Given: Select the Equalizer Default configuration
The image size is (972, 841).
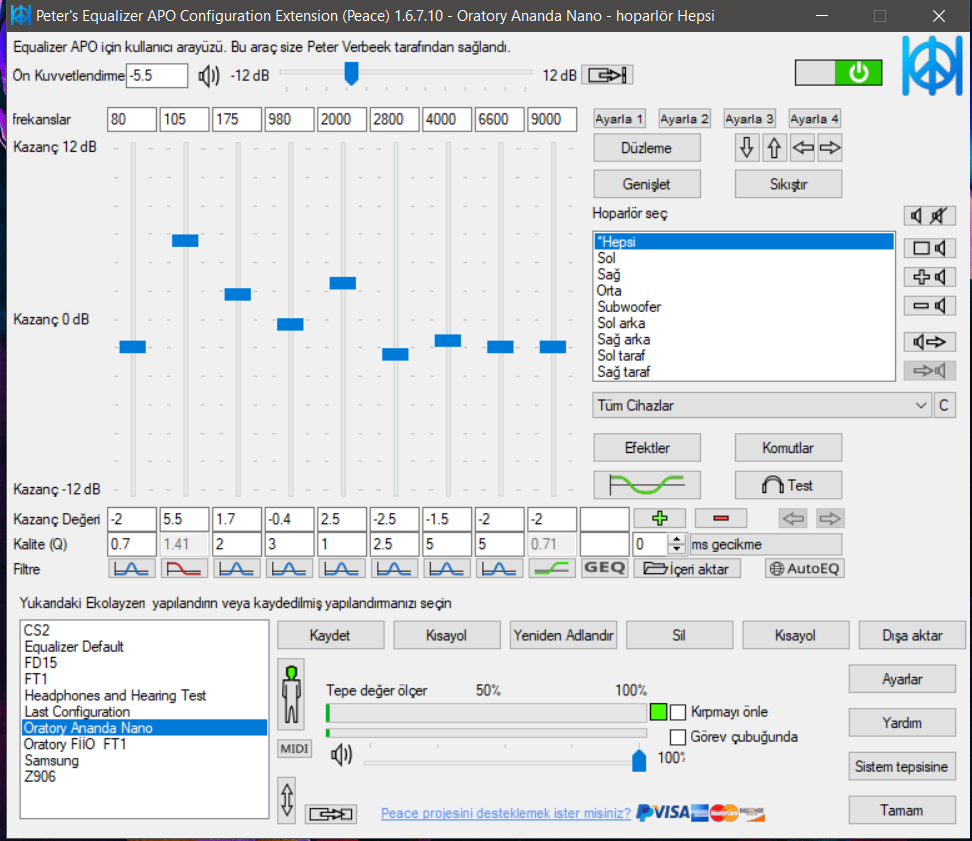Looking at the screenshot, I should (x=144, y=646).
